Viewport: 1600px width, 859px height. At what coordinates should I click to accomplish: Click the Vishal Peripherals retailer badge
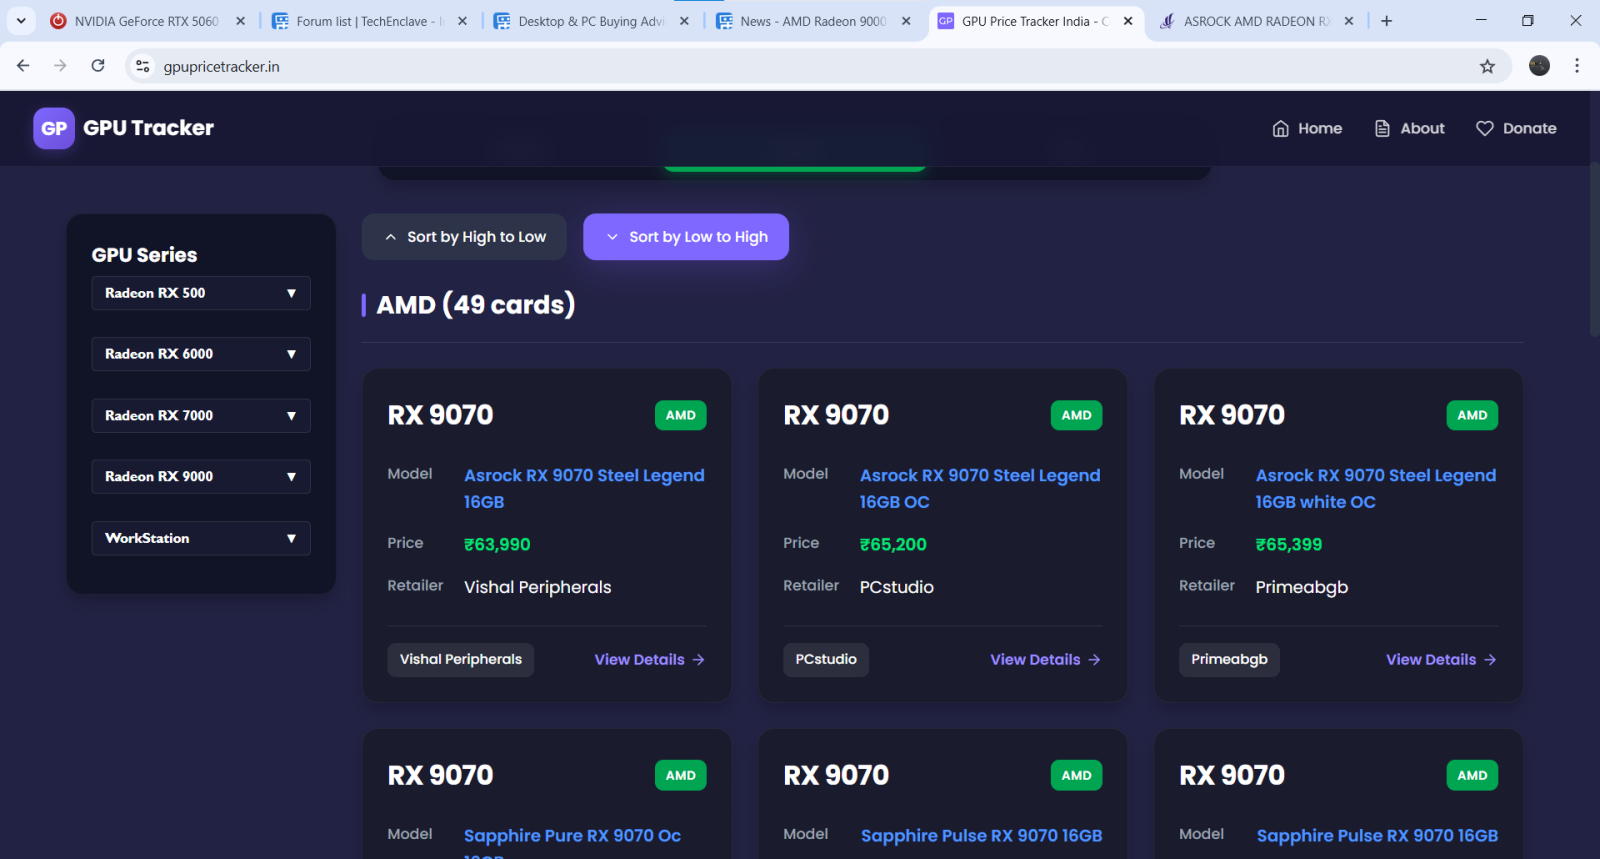(461, 659)
